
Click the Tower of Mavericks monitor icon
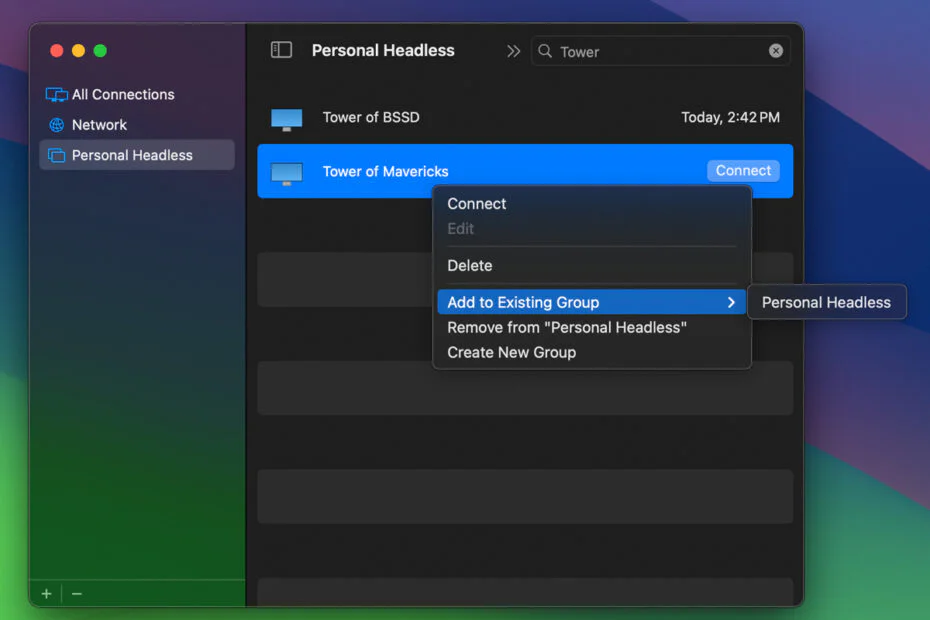286,173
